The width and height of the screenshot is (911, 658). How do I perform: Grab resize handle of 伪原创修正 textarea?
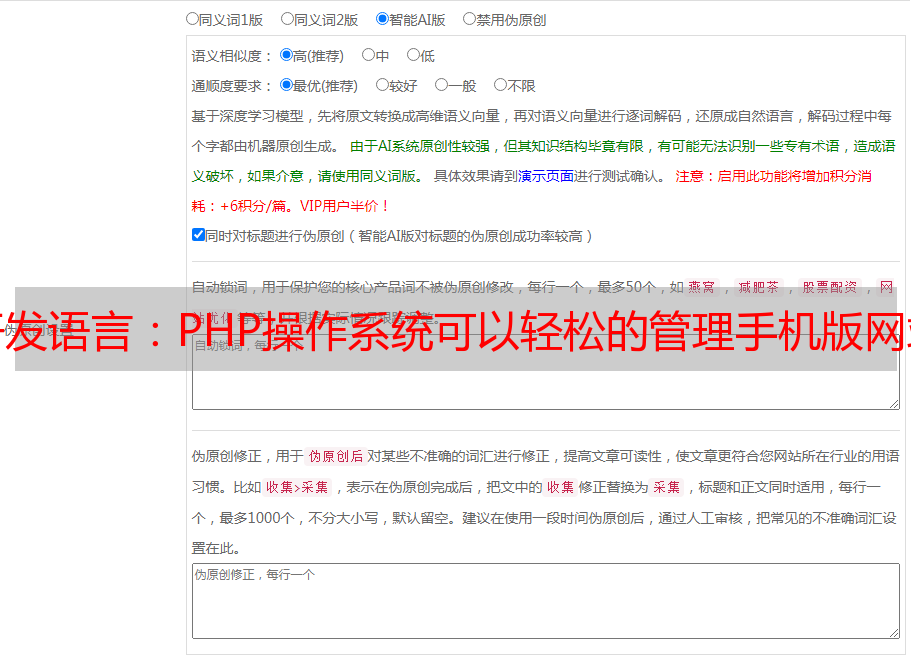[894, 632]
